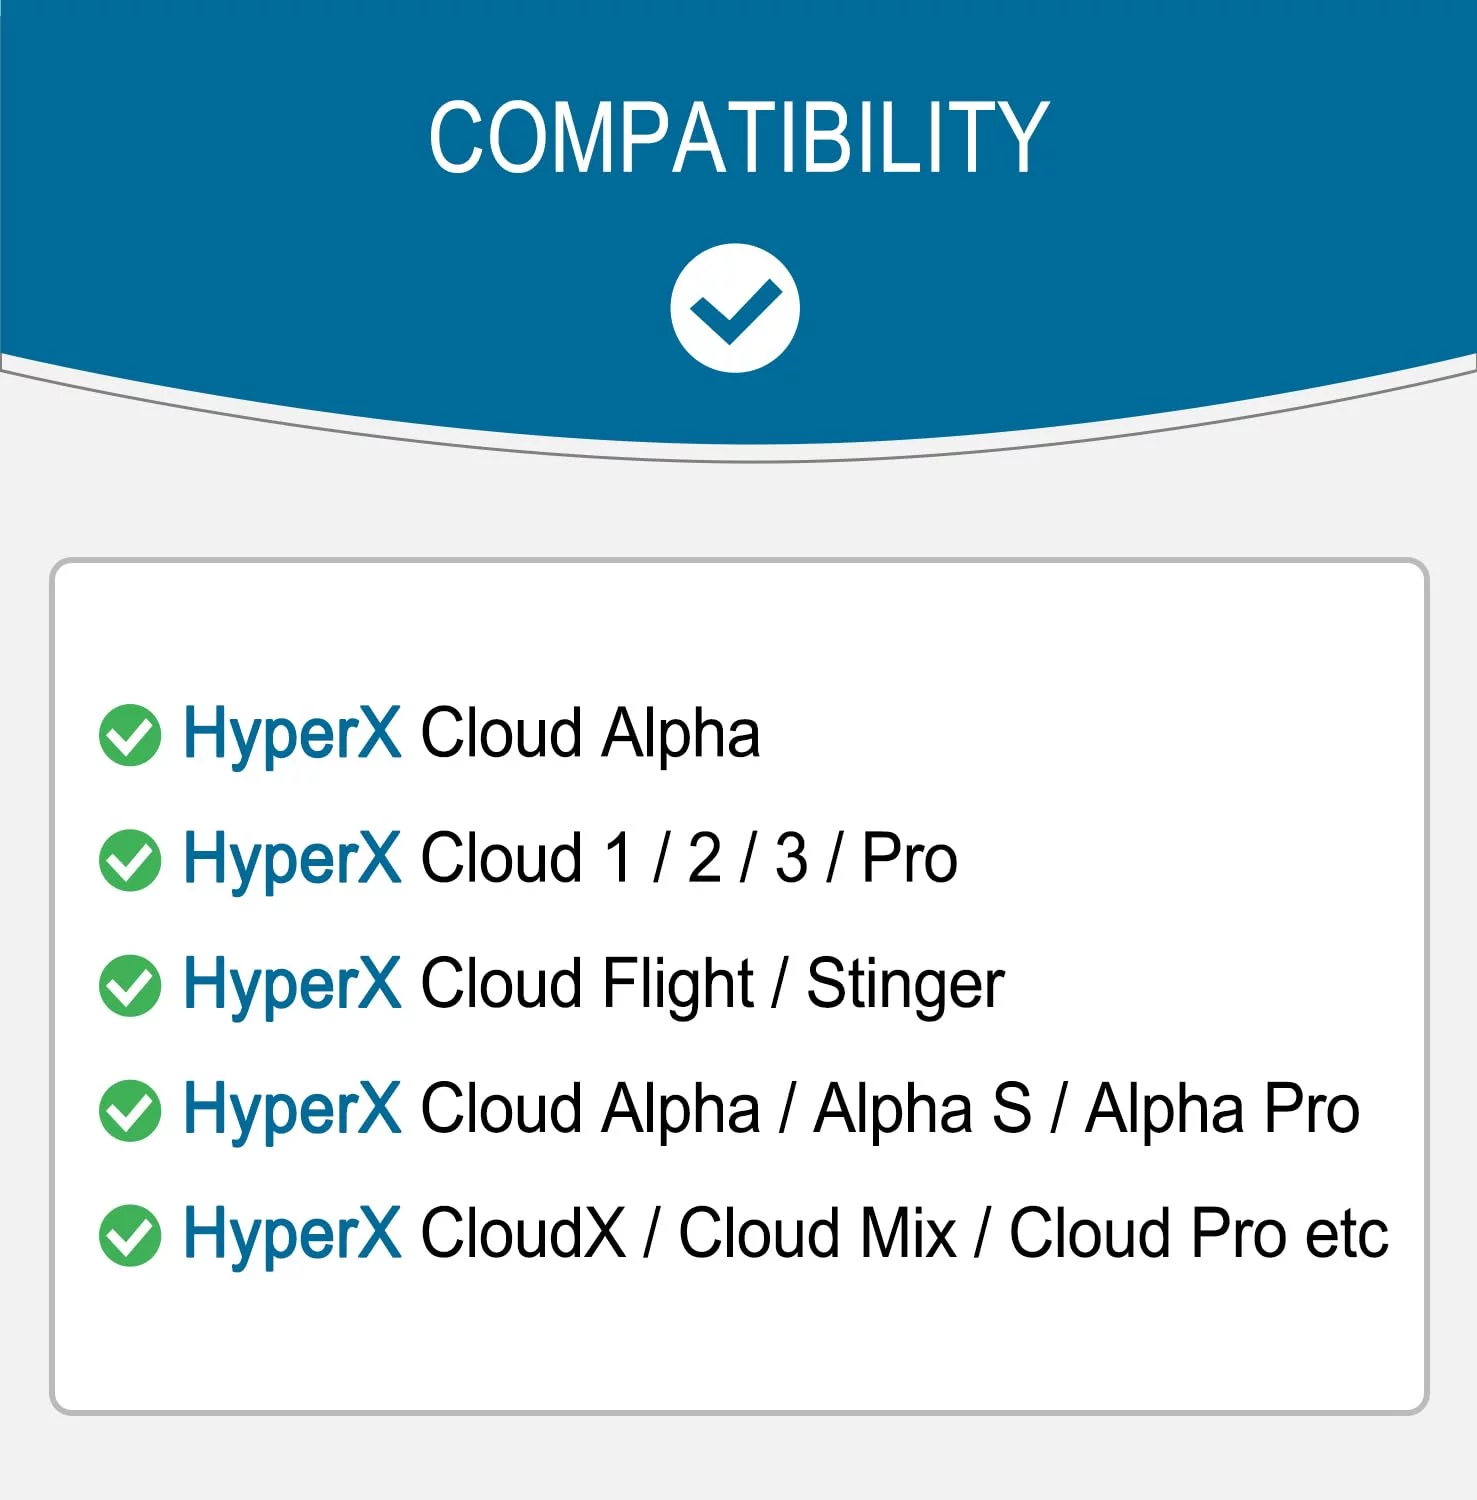This screenshot has height=1500, width=1477.
Task: Click the Cloud Pro etc text
Action: click(x=1198, y=1235)
